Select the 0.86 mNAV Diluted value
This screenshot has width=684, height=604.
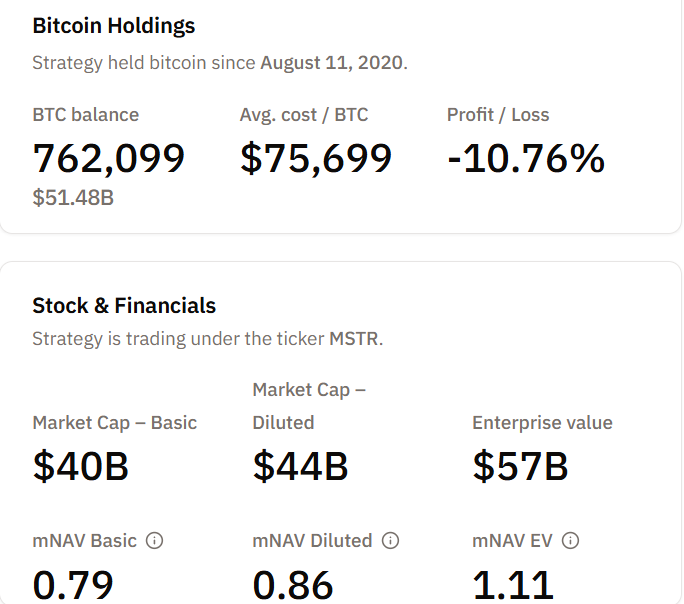tap(293, 585)
